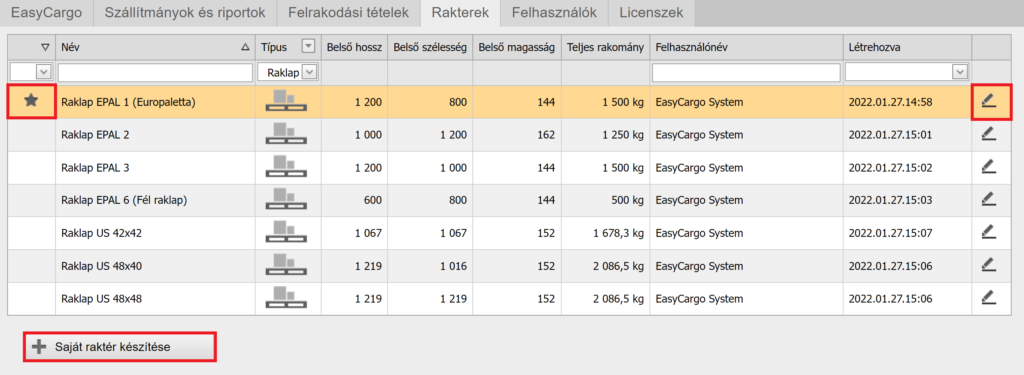Sort ascending via Név column arrow
Image resolution: width=1024 pixels, height=375 pixels.
point(245,47)
